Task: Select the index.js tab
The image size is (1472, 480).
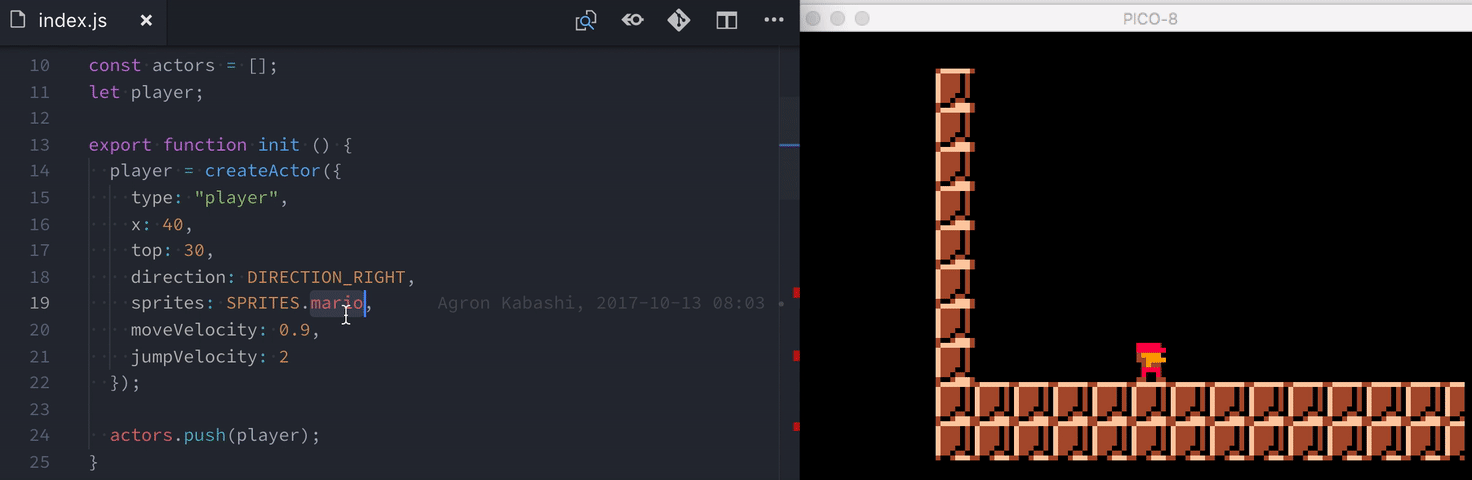Action: (84, 21)
